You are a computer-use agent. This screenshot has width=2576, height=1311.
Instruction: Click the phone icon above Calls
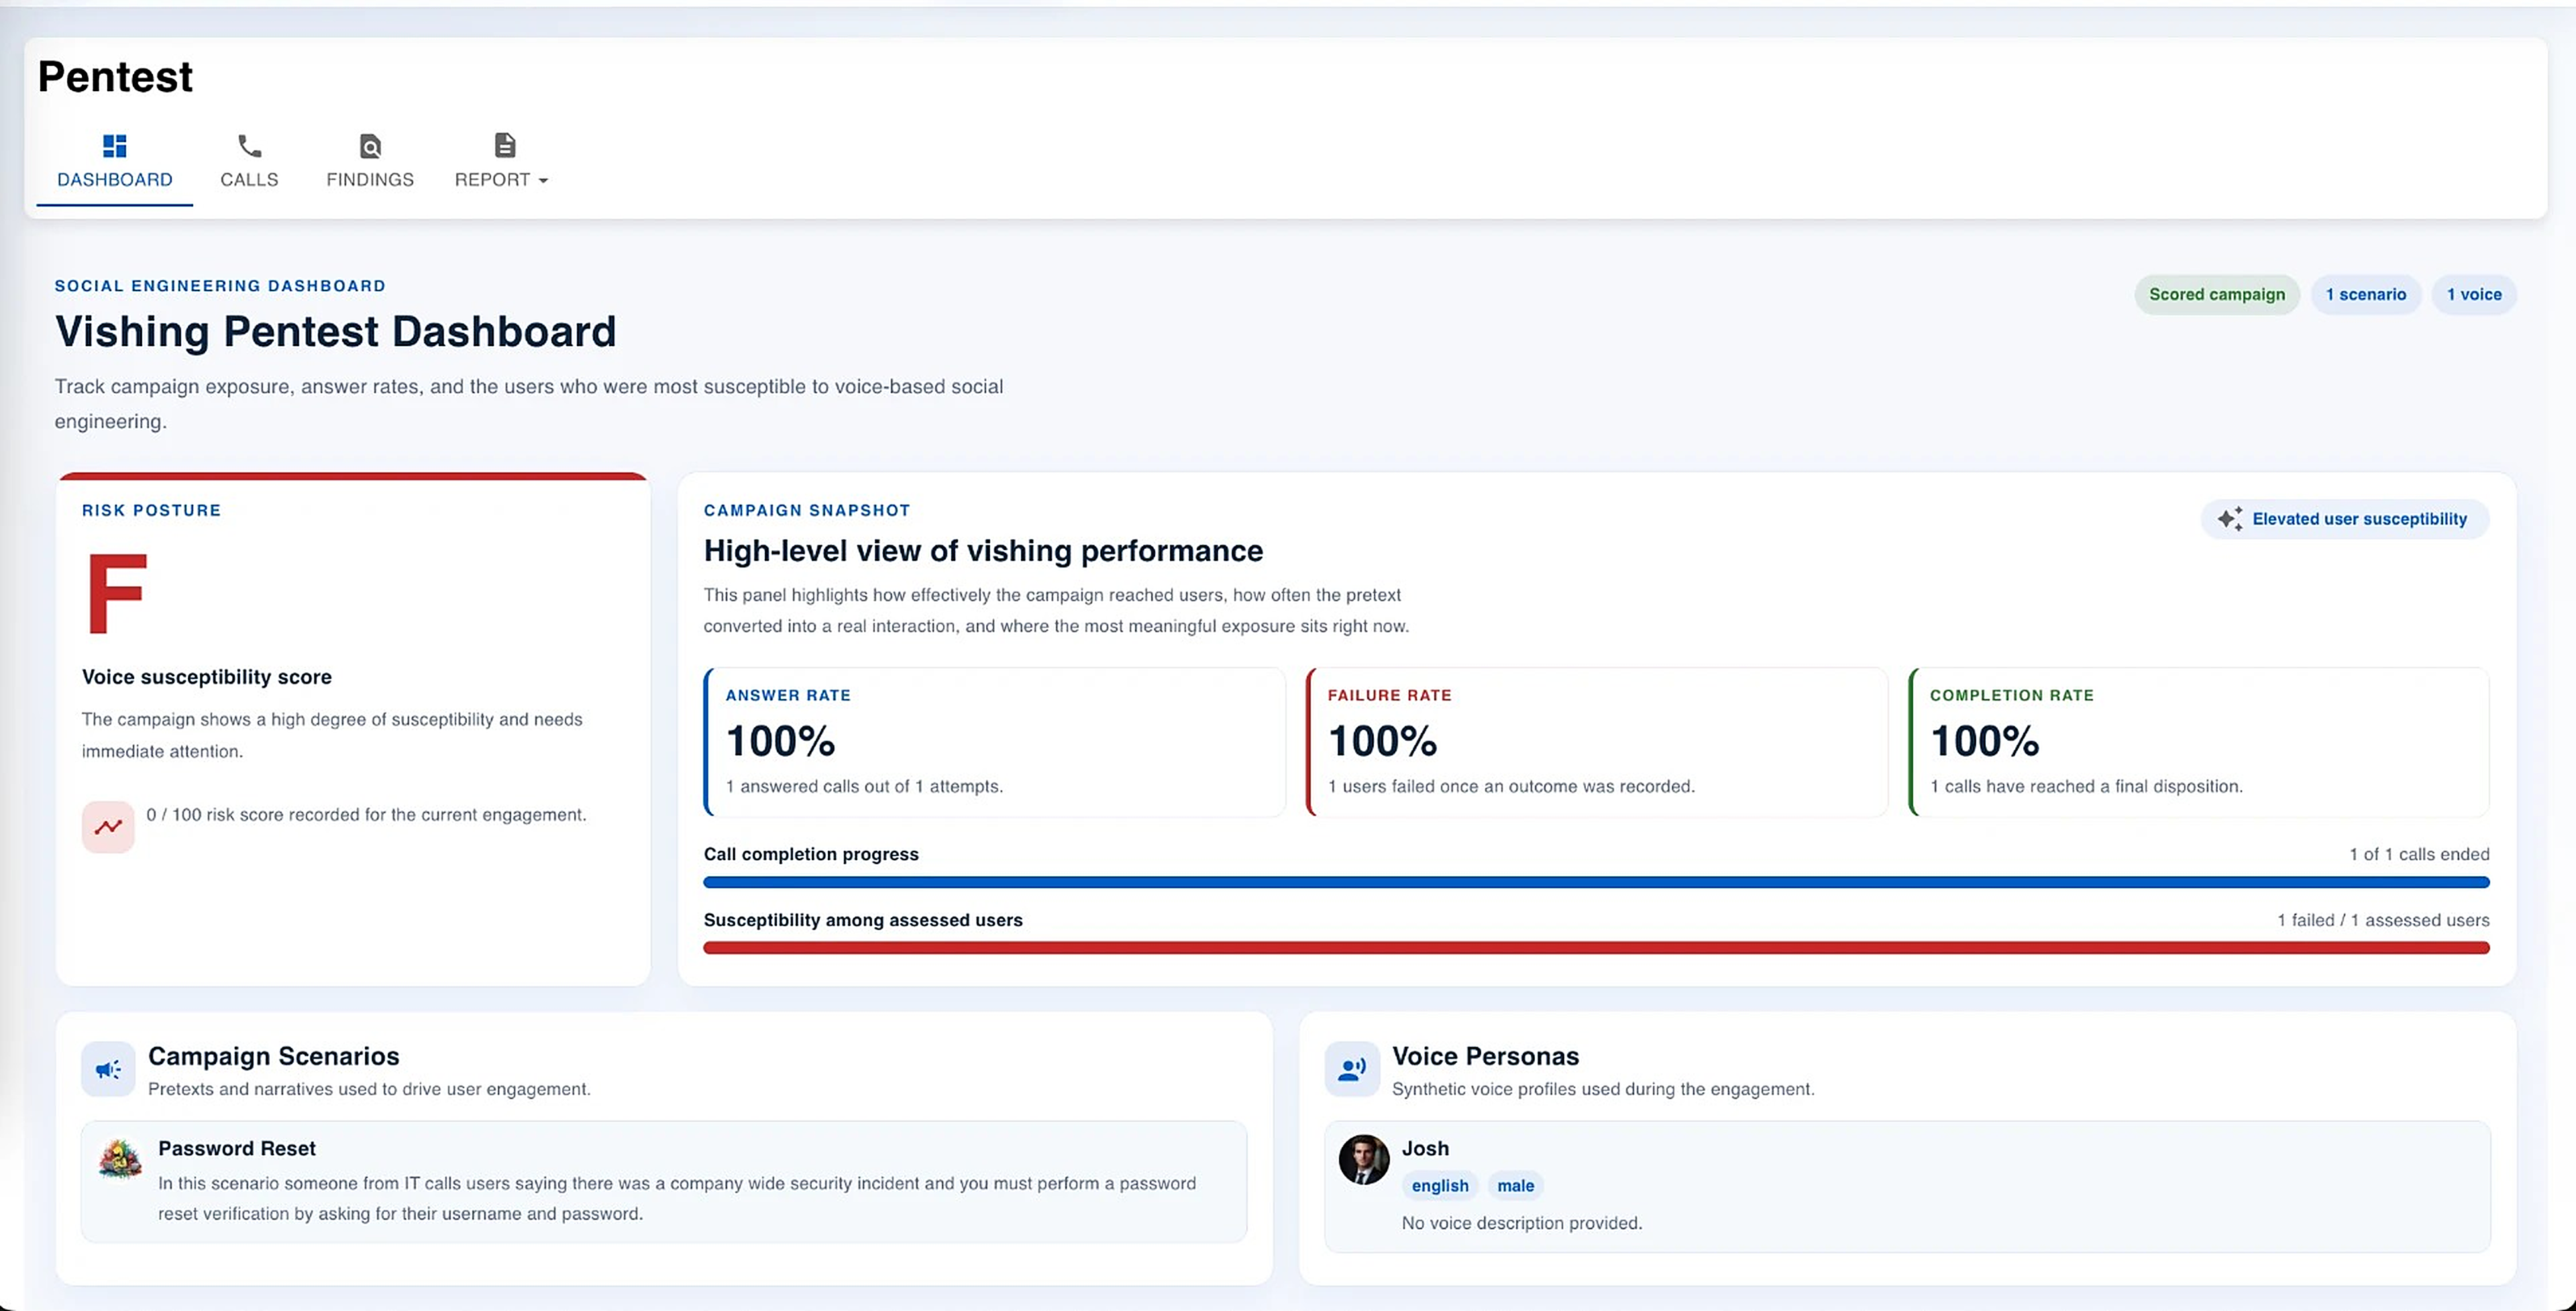[x=249, y=146]
